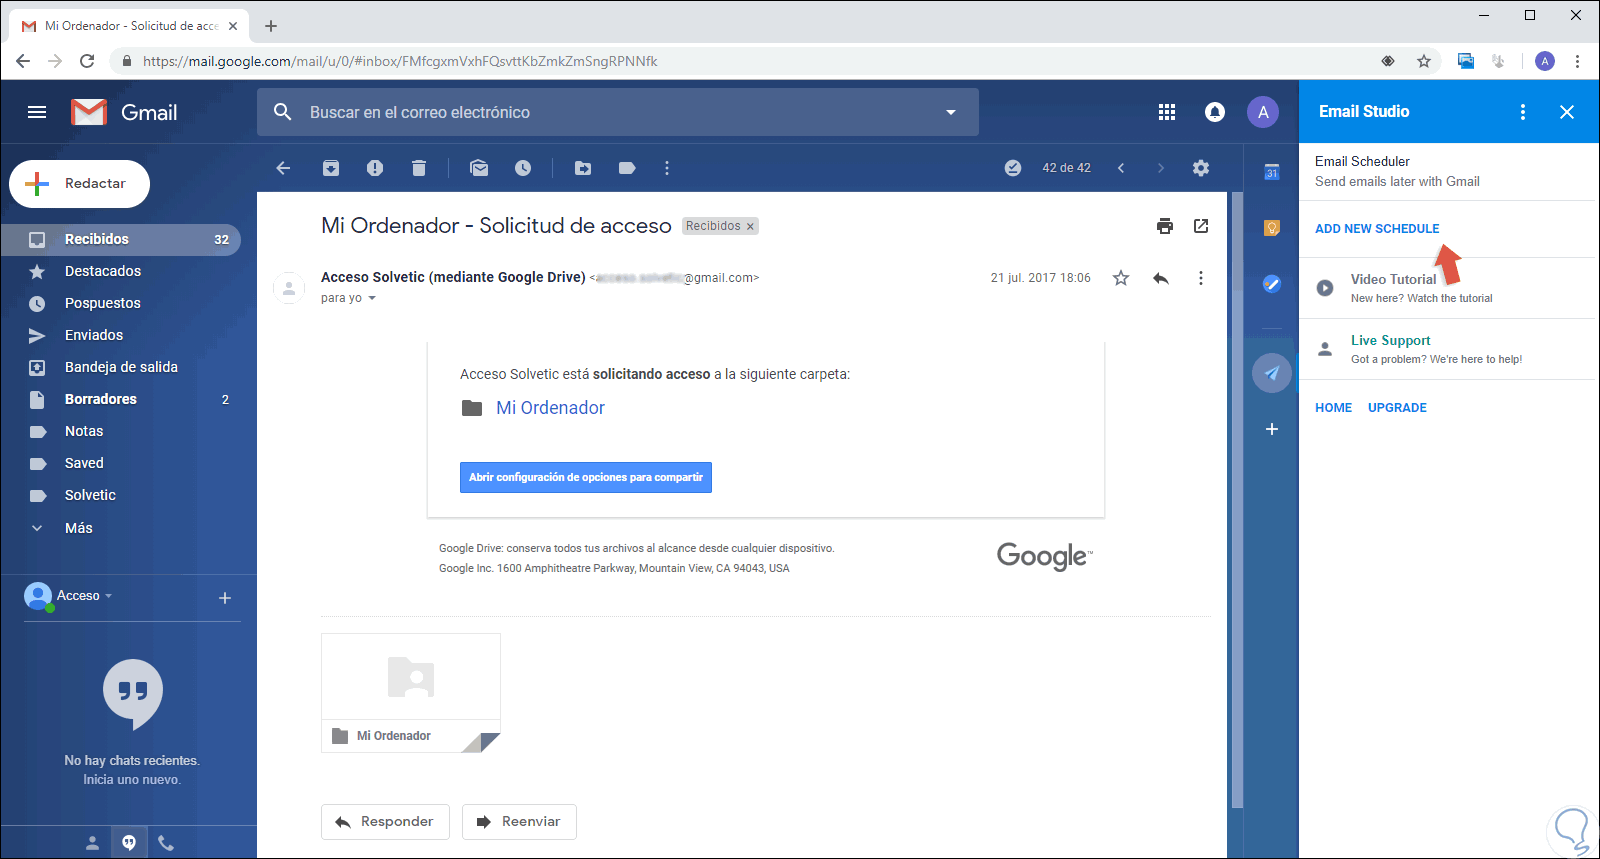Open Google Calendar in side panel
Viewport: 1600px width, 859px height.
(1272, 172)
